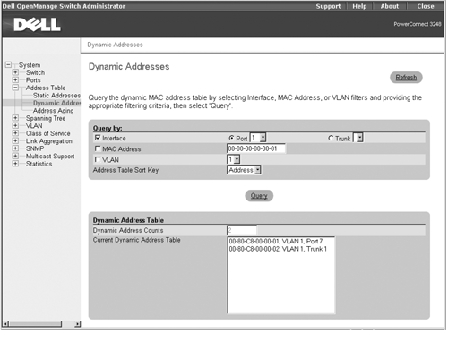The width and height of the screenshot is (457, 361).
Task: Expand the SNMP tree node
Action: coord(15,148)
